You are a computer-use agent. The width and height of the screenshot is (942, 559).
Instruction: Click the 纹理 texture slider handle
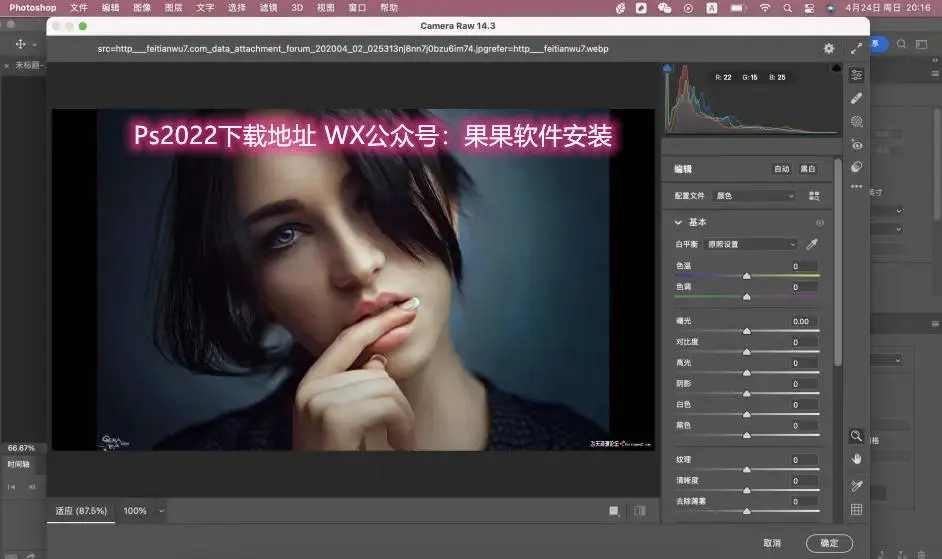pos(747,469)
